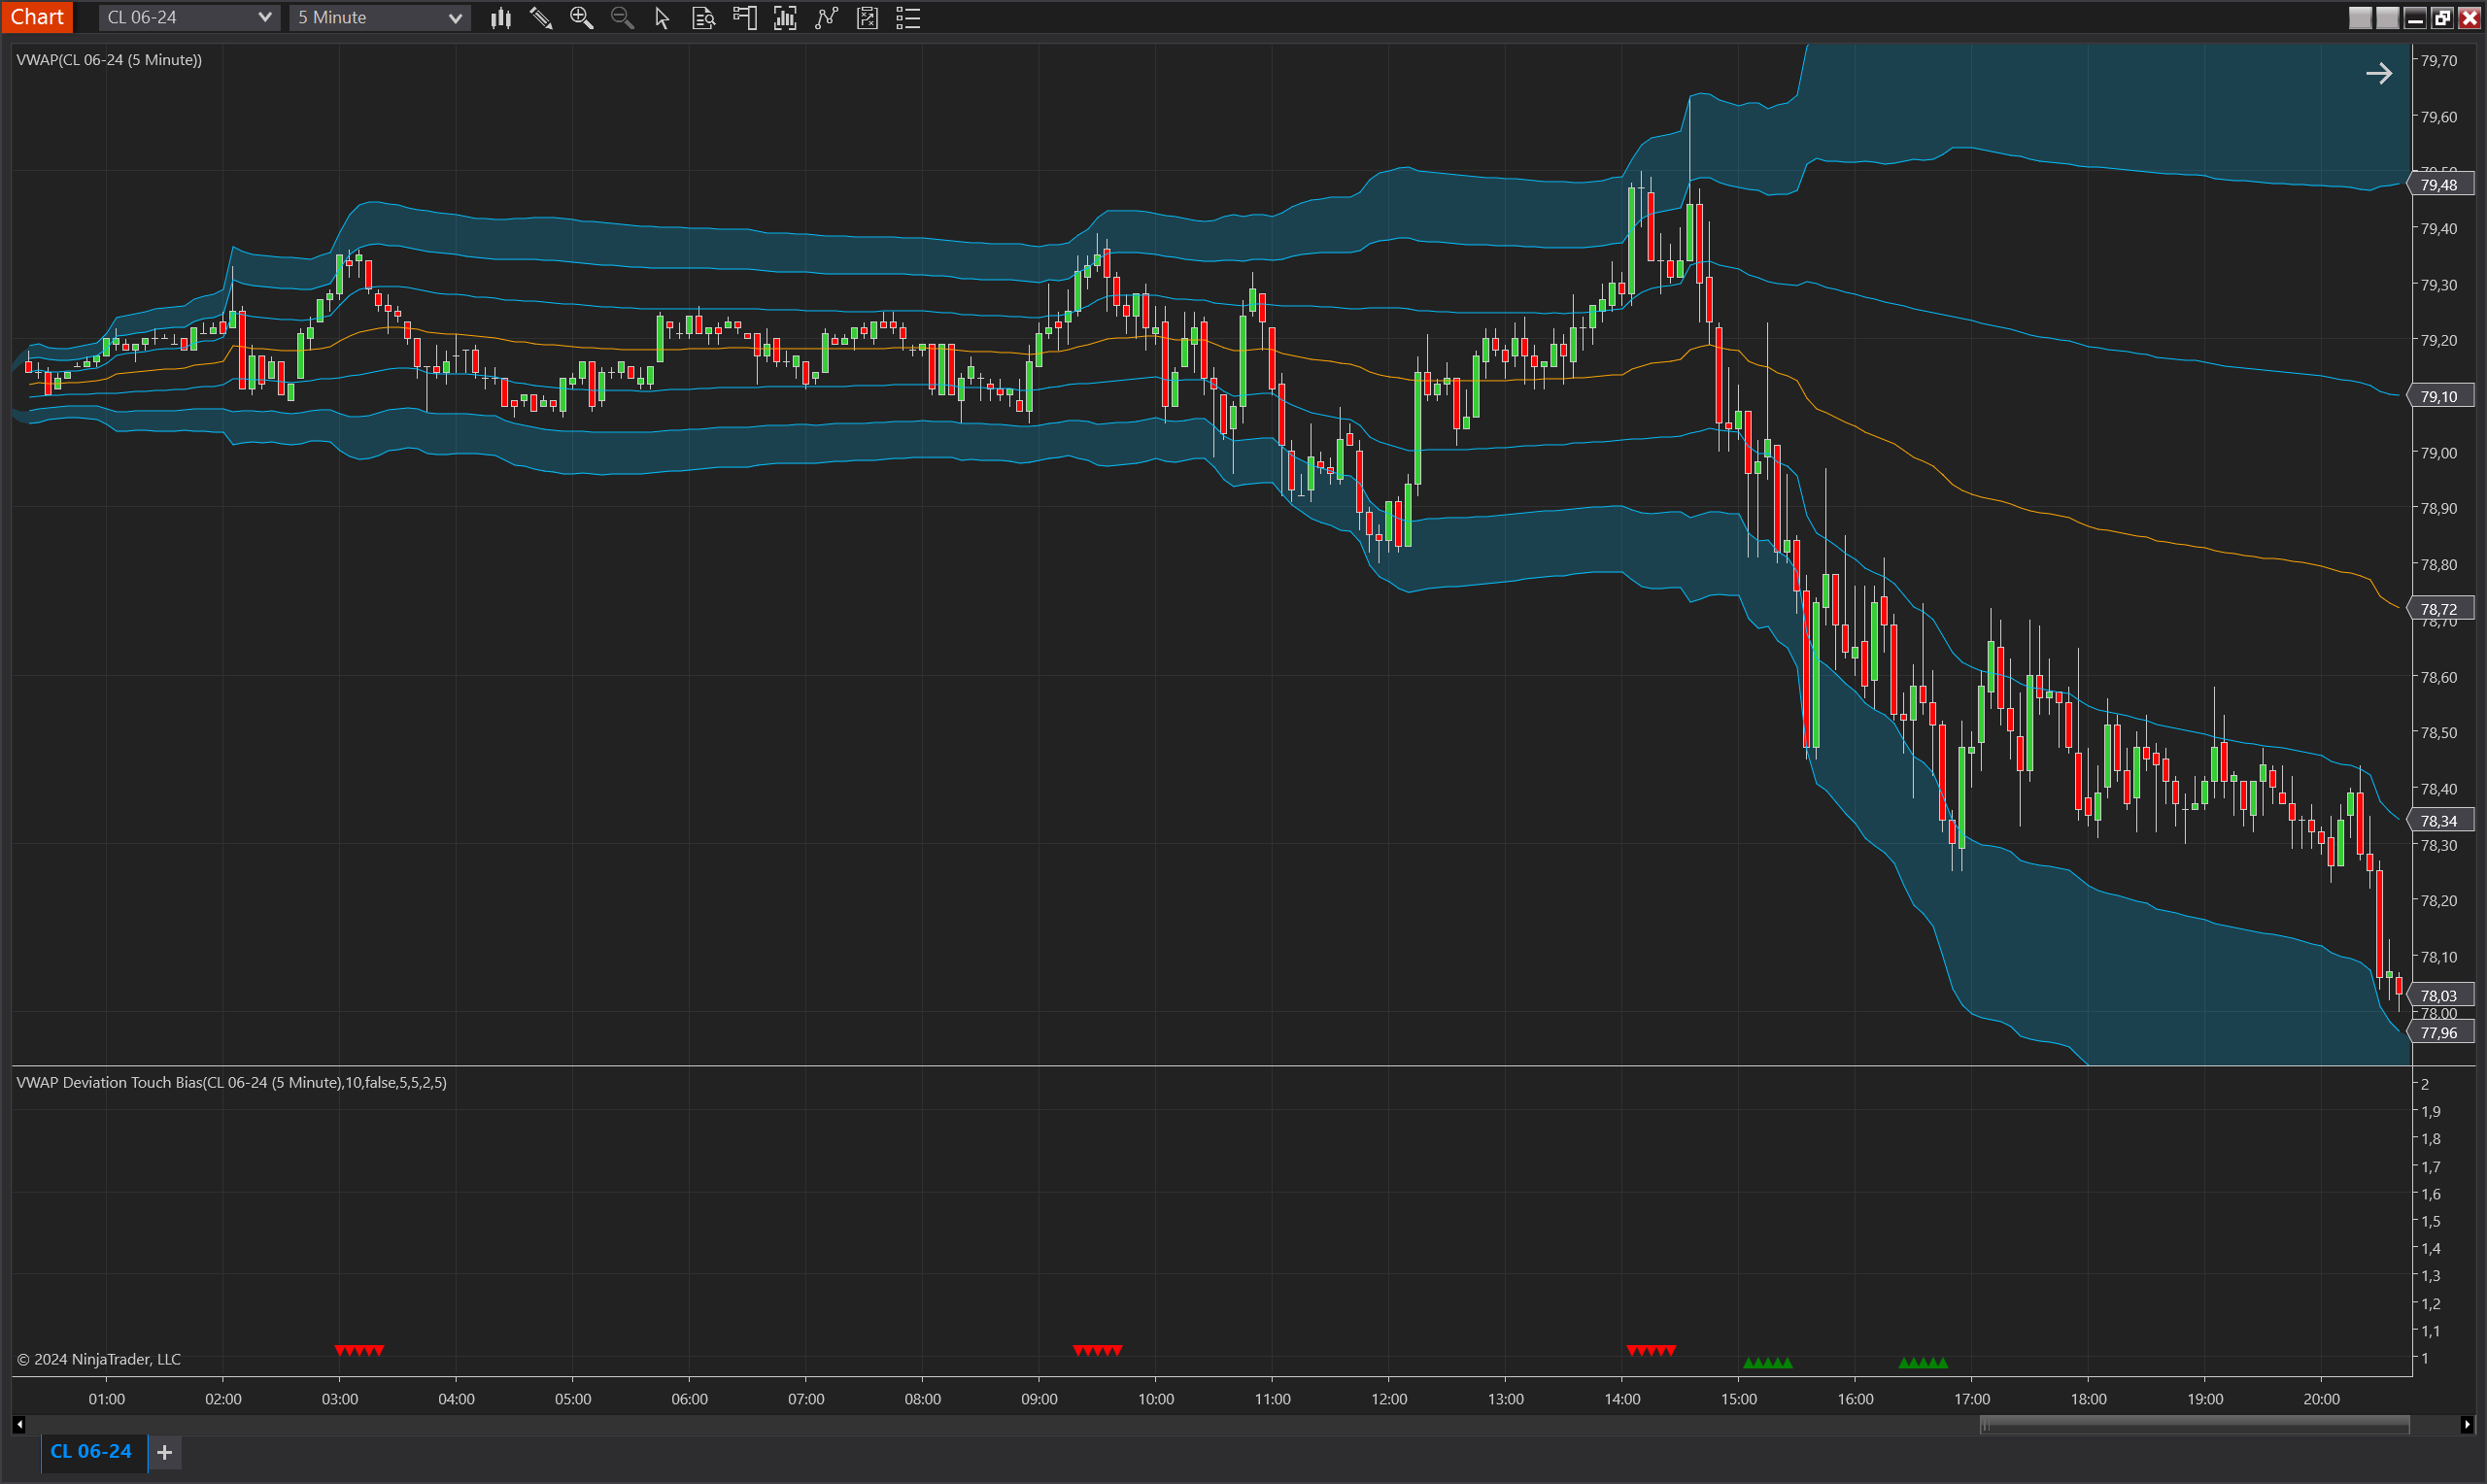Click the 20:00 time axis label
Image resolution: width=2487 pixels, height=1484 pixels.
[x=2321, y=1399]
